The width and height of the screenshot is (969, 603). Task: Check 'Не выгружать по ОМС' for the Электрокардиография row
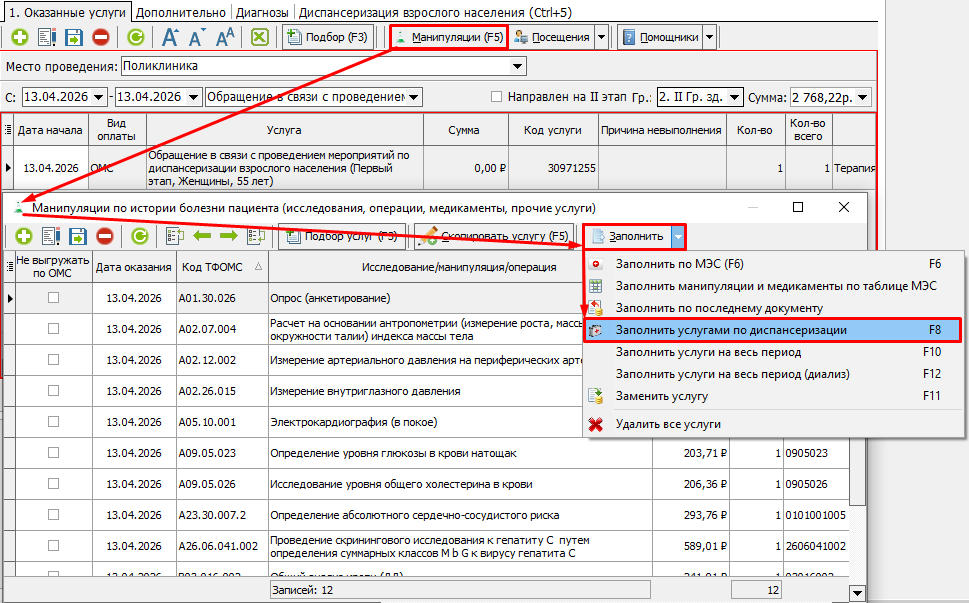pyautogui.click(x=54, y=422)
